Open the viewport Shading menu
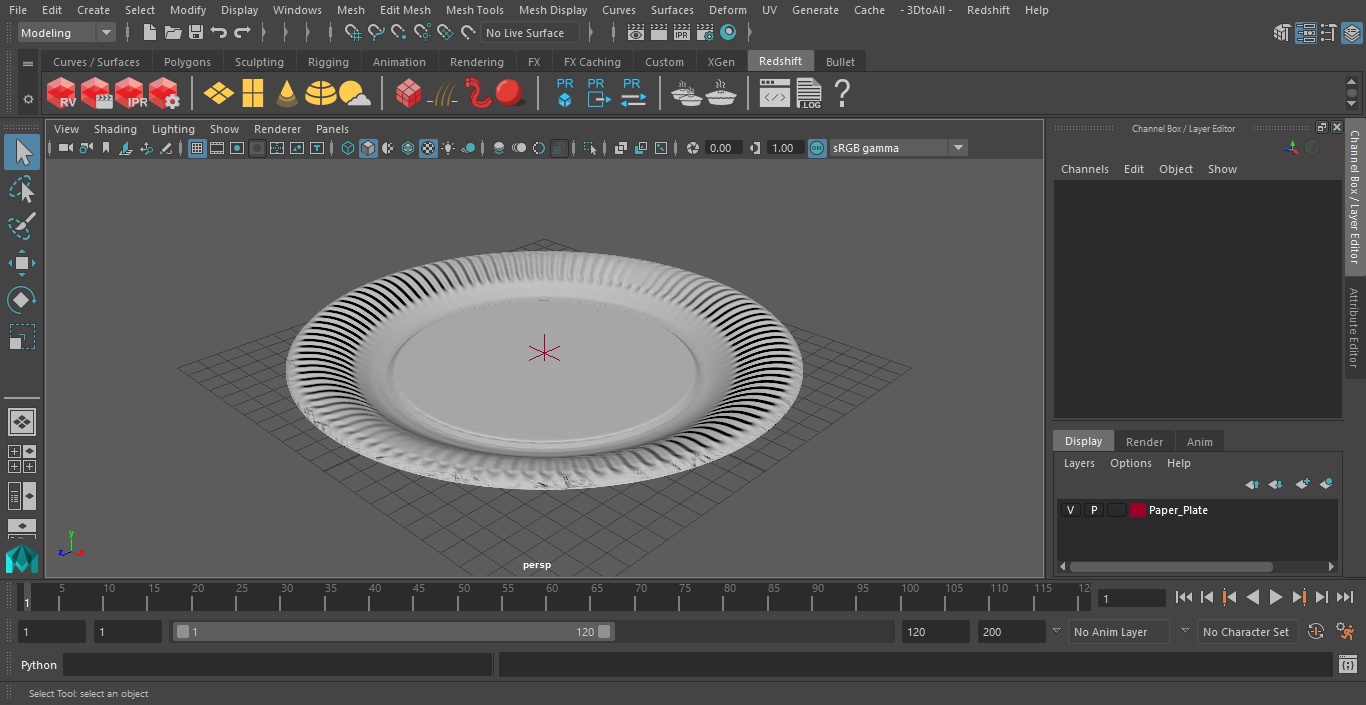1366x705 pixels. point(115,129)
